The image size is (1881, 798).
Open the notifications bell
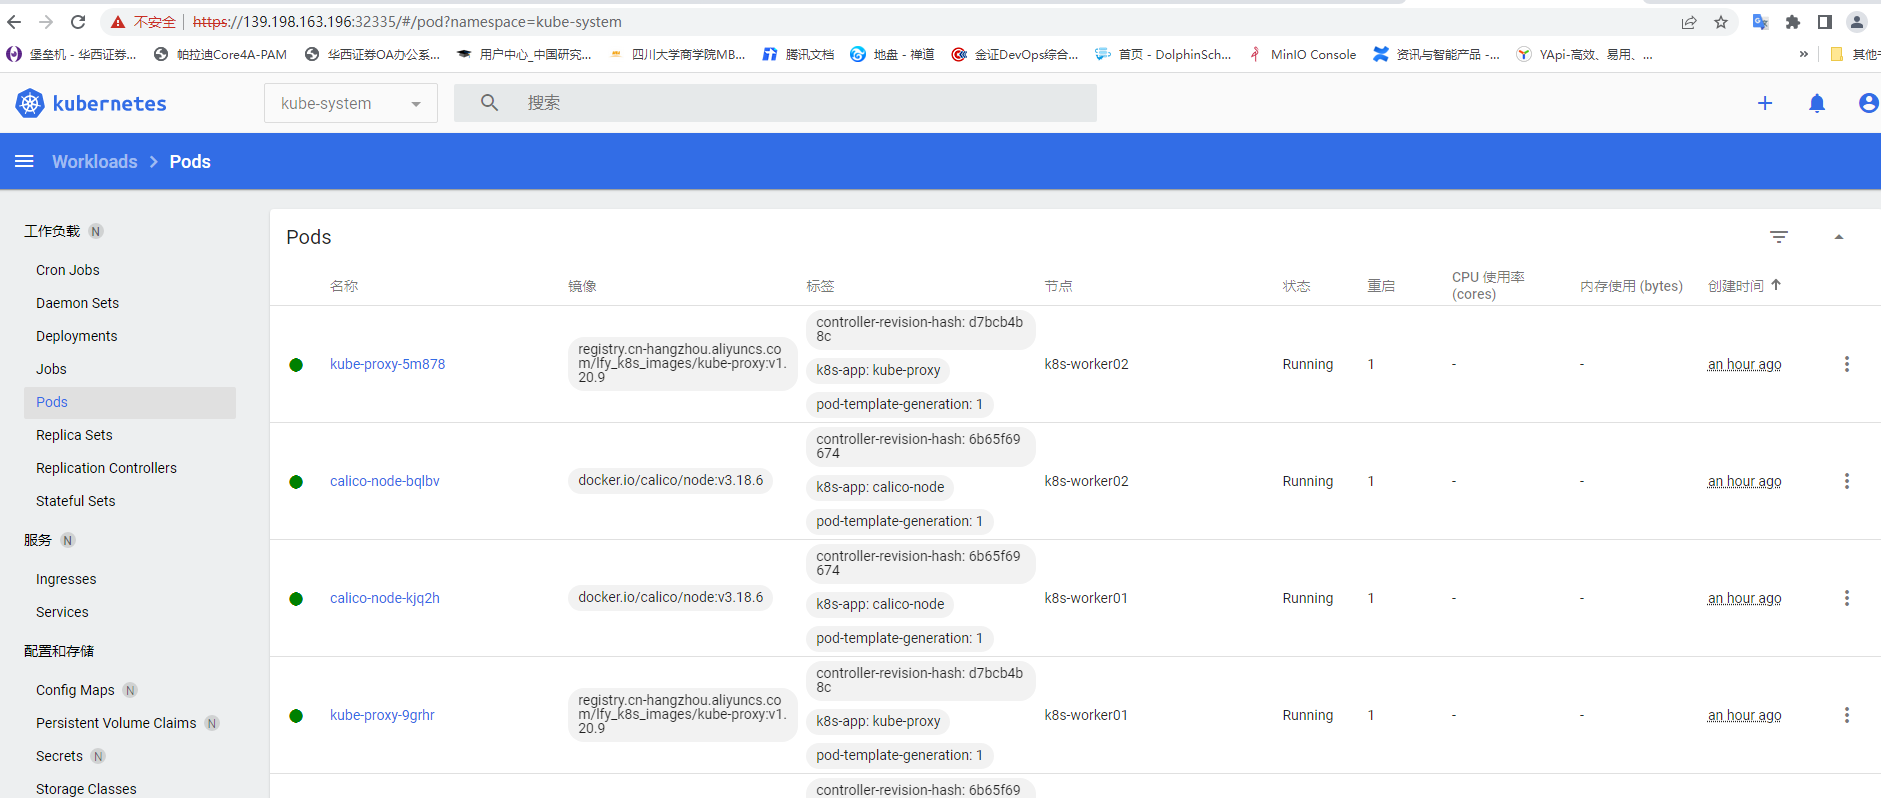pos(1817,103)
